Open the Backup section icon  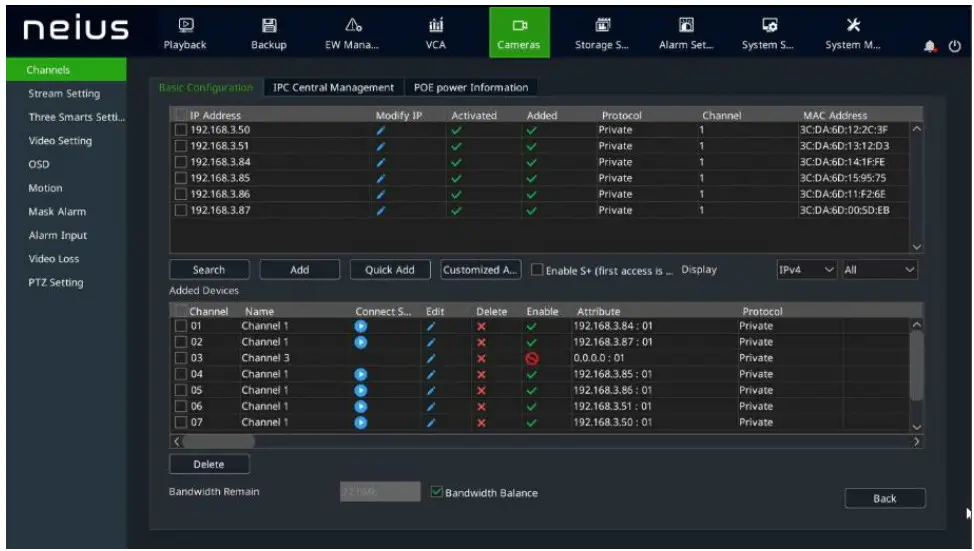tap(268, 25)
